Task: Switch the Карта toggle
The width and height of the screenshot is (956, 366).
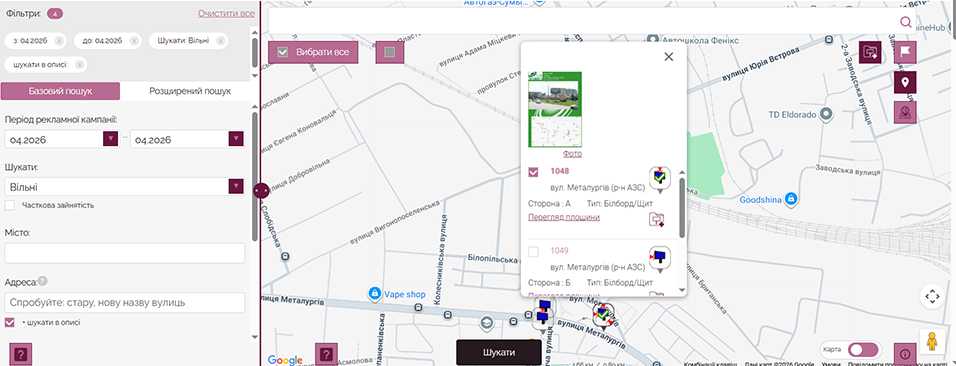Action: coord(863,350)
